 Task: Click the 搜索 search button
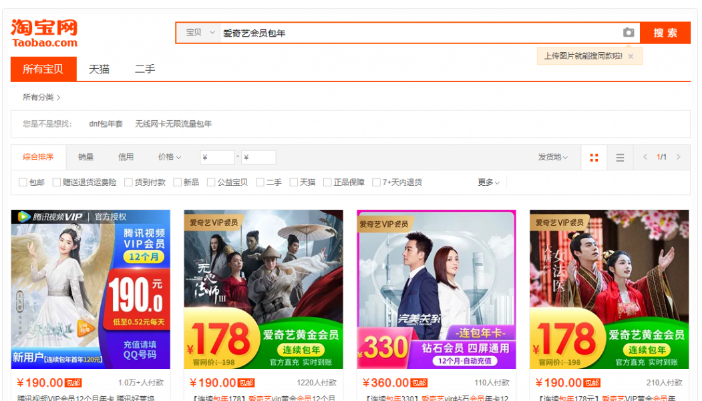(x=665, y=33)
